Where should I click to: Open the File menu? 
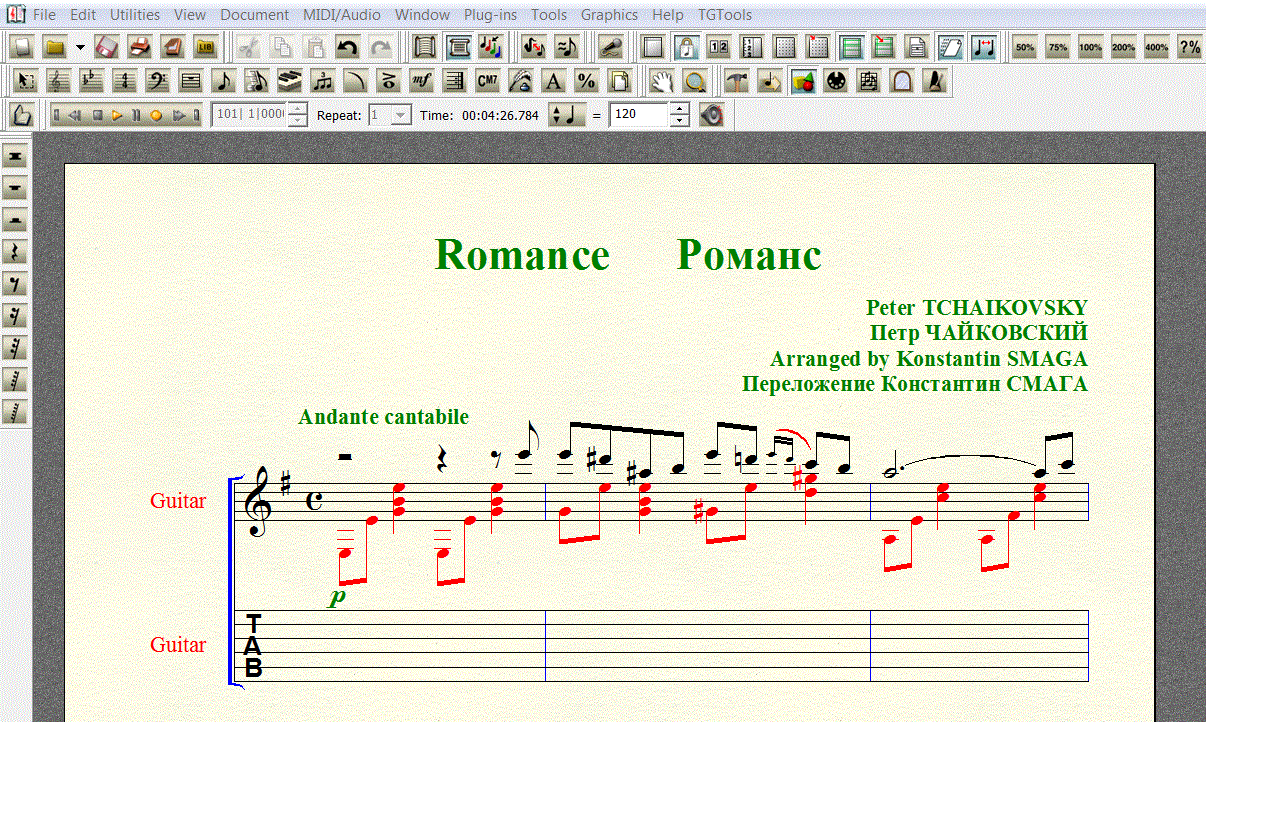(x=44, y=15)
